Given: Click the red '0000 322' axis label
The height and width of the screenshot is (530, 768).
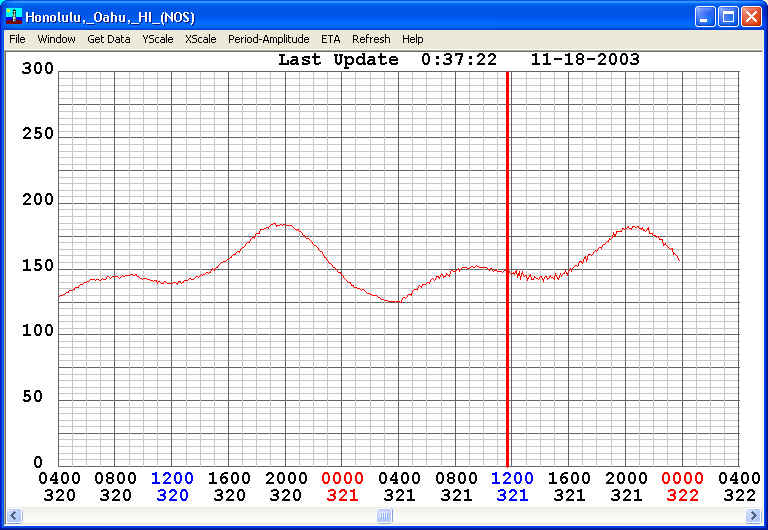Looking at the screenshot, I should (682, 486).
